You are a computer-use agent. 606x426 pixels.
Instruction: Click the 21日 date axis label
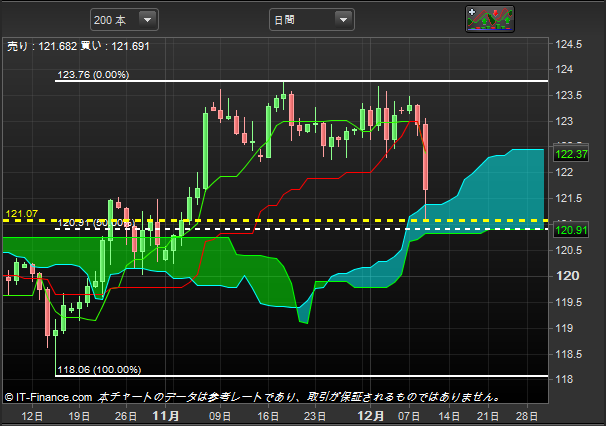click(x=488, y=416)
